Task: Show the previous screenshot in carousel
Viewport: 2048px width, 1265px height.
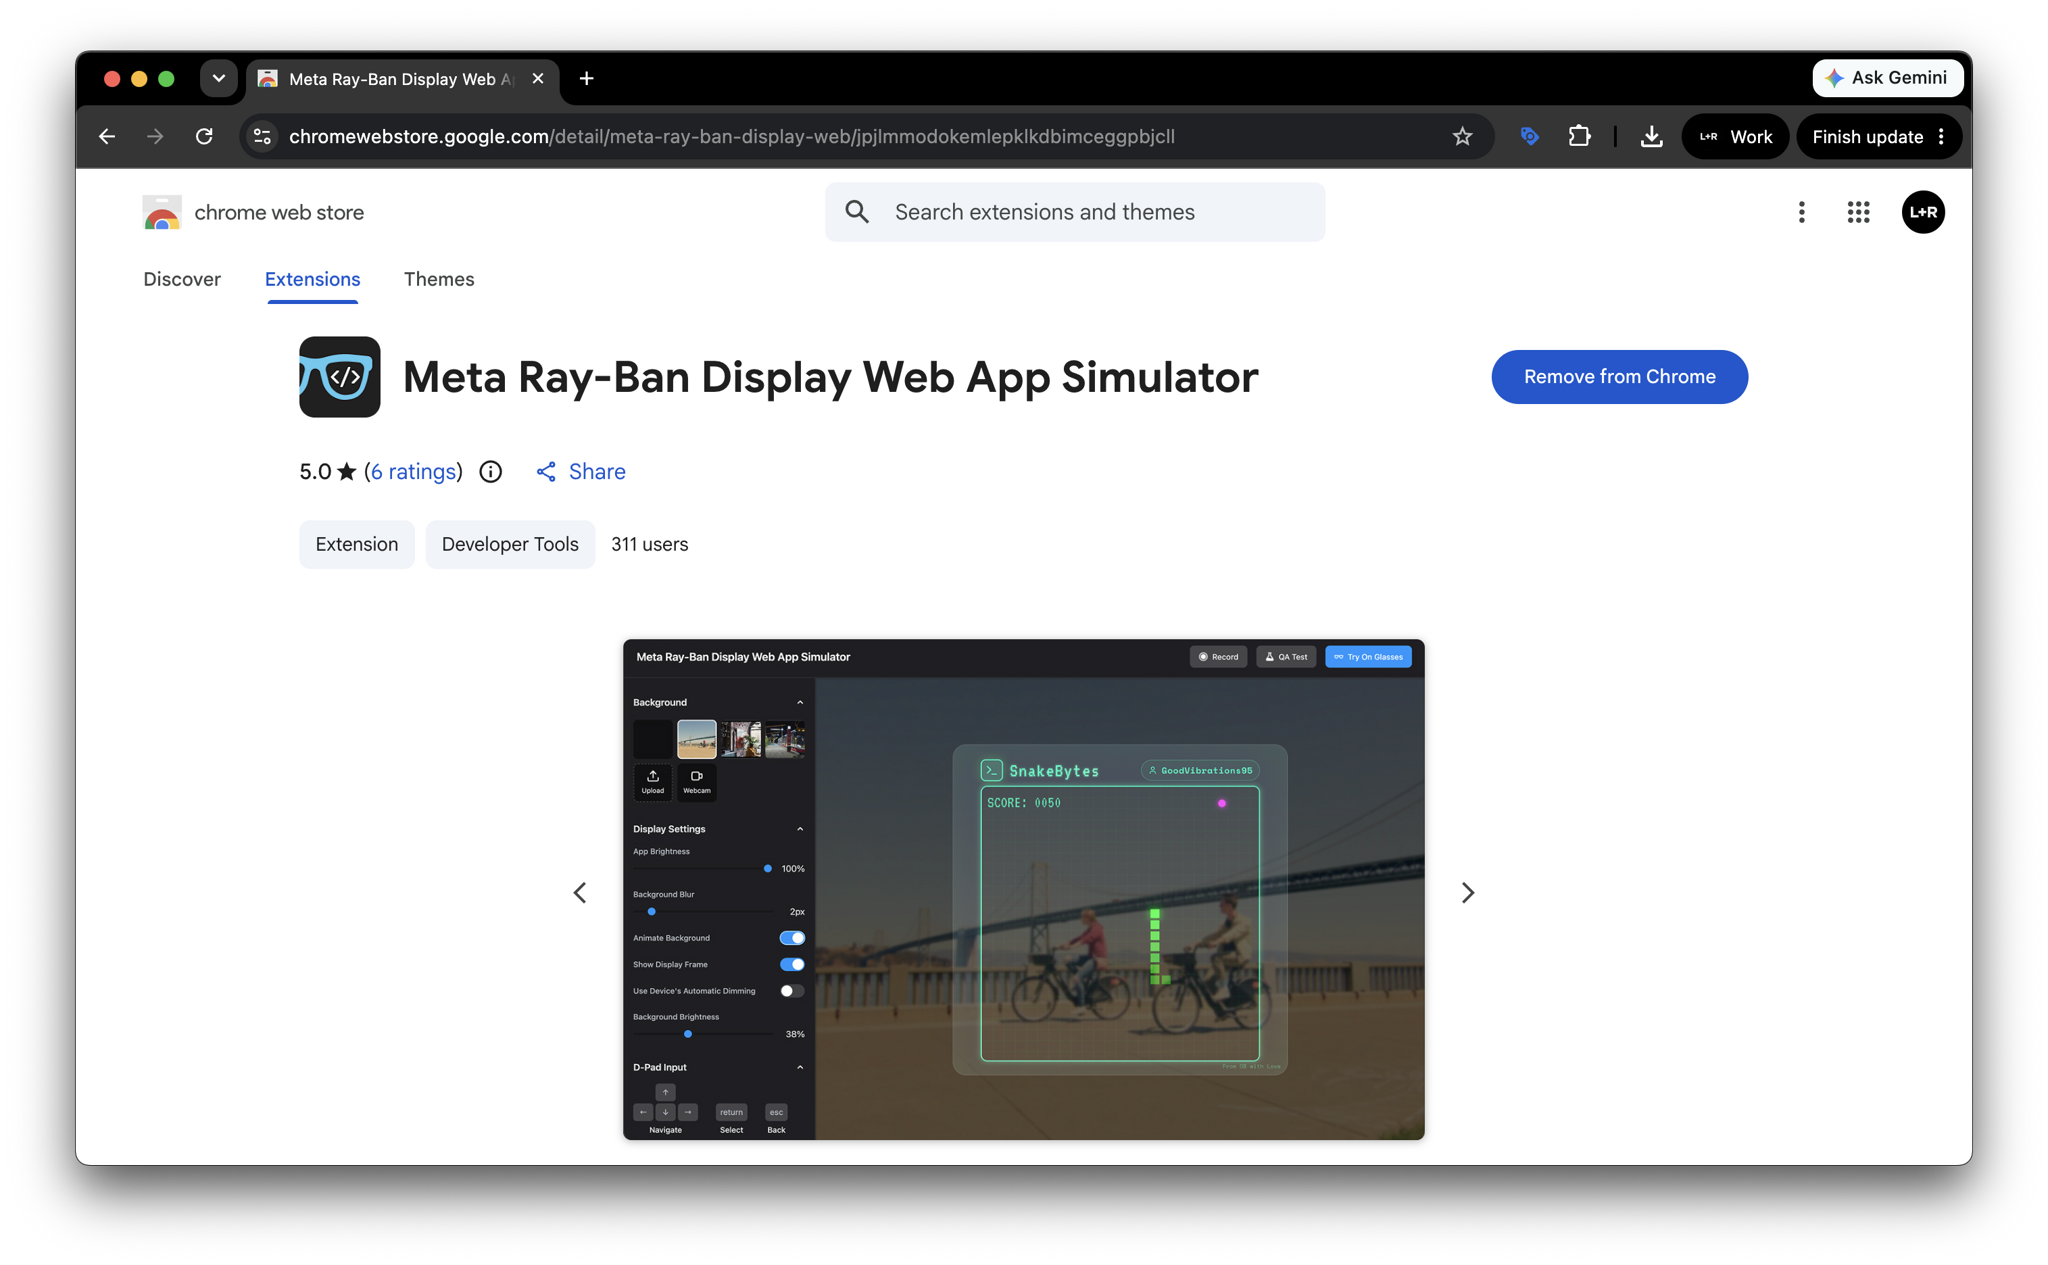Action: [x=580, y=892]
